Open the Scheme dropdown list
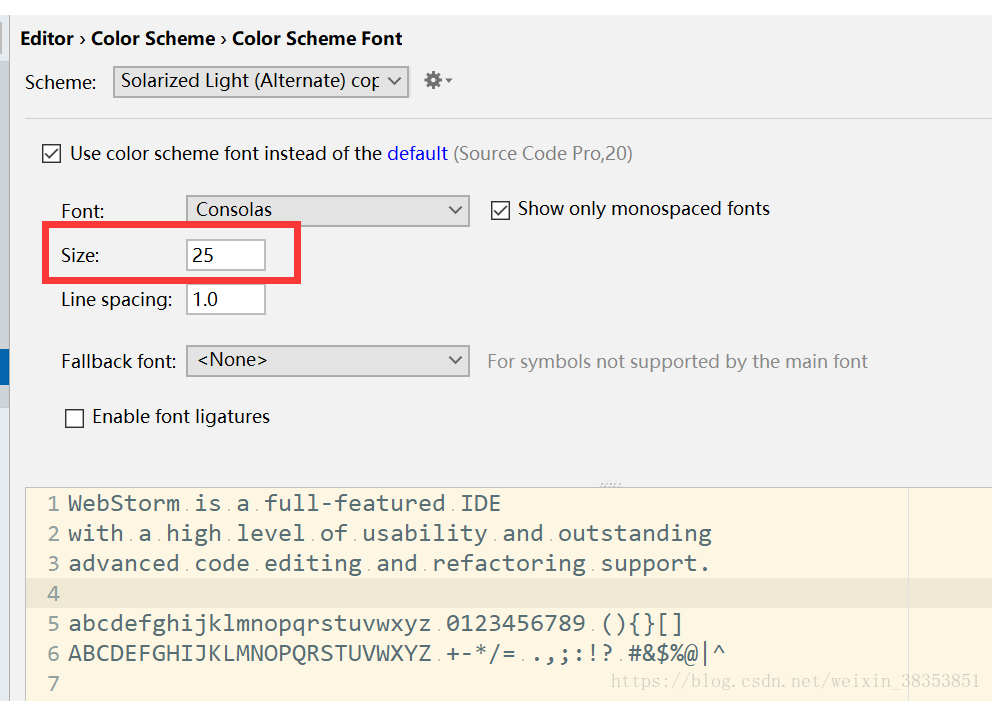Image resolution: width=992 pixels, height=701 pixels. [x=262, y=81]
